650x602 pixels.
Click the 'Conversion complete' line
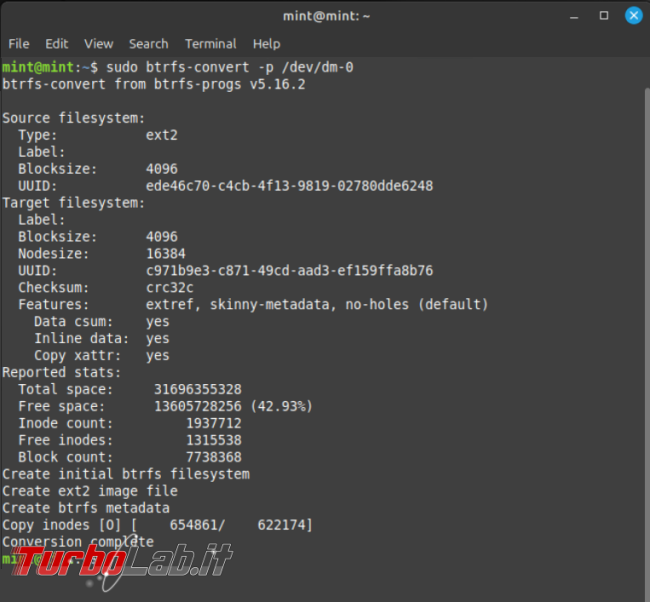point(78,542)
